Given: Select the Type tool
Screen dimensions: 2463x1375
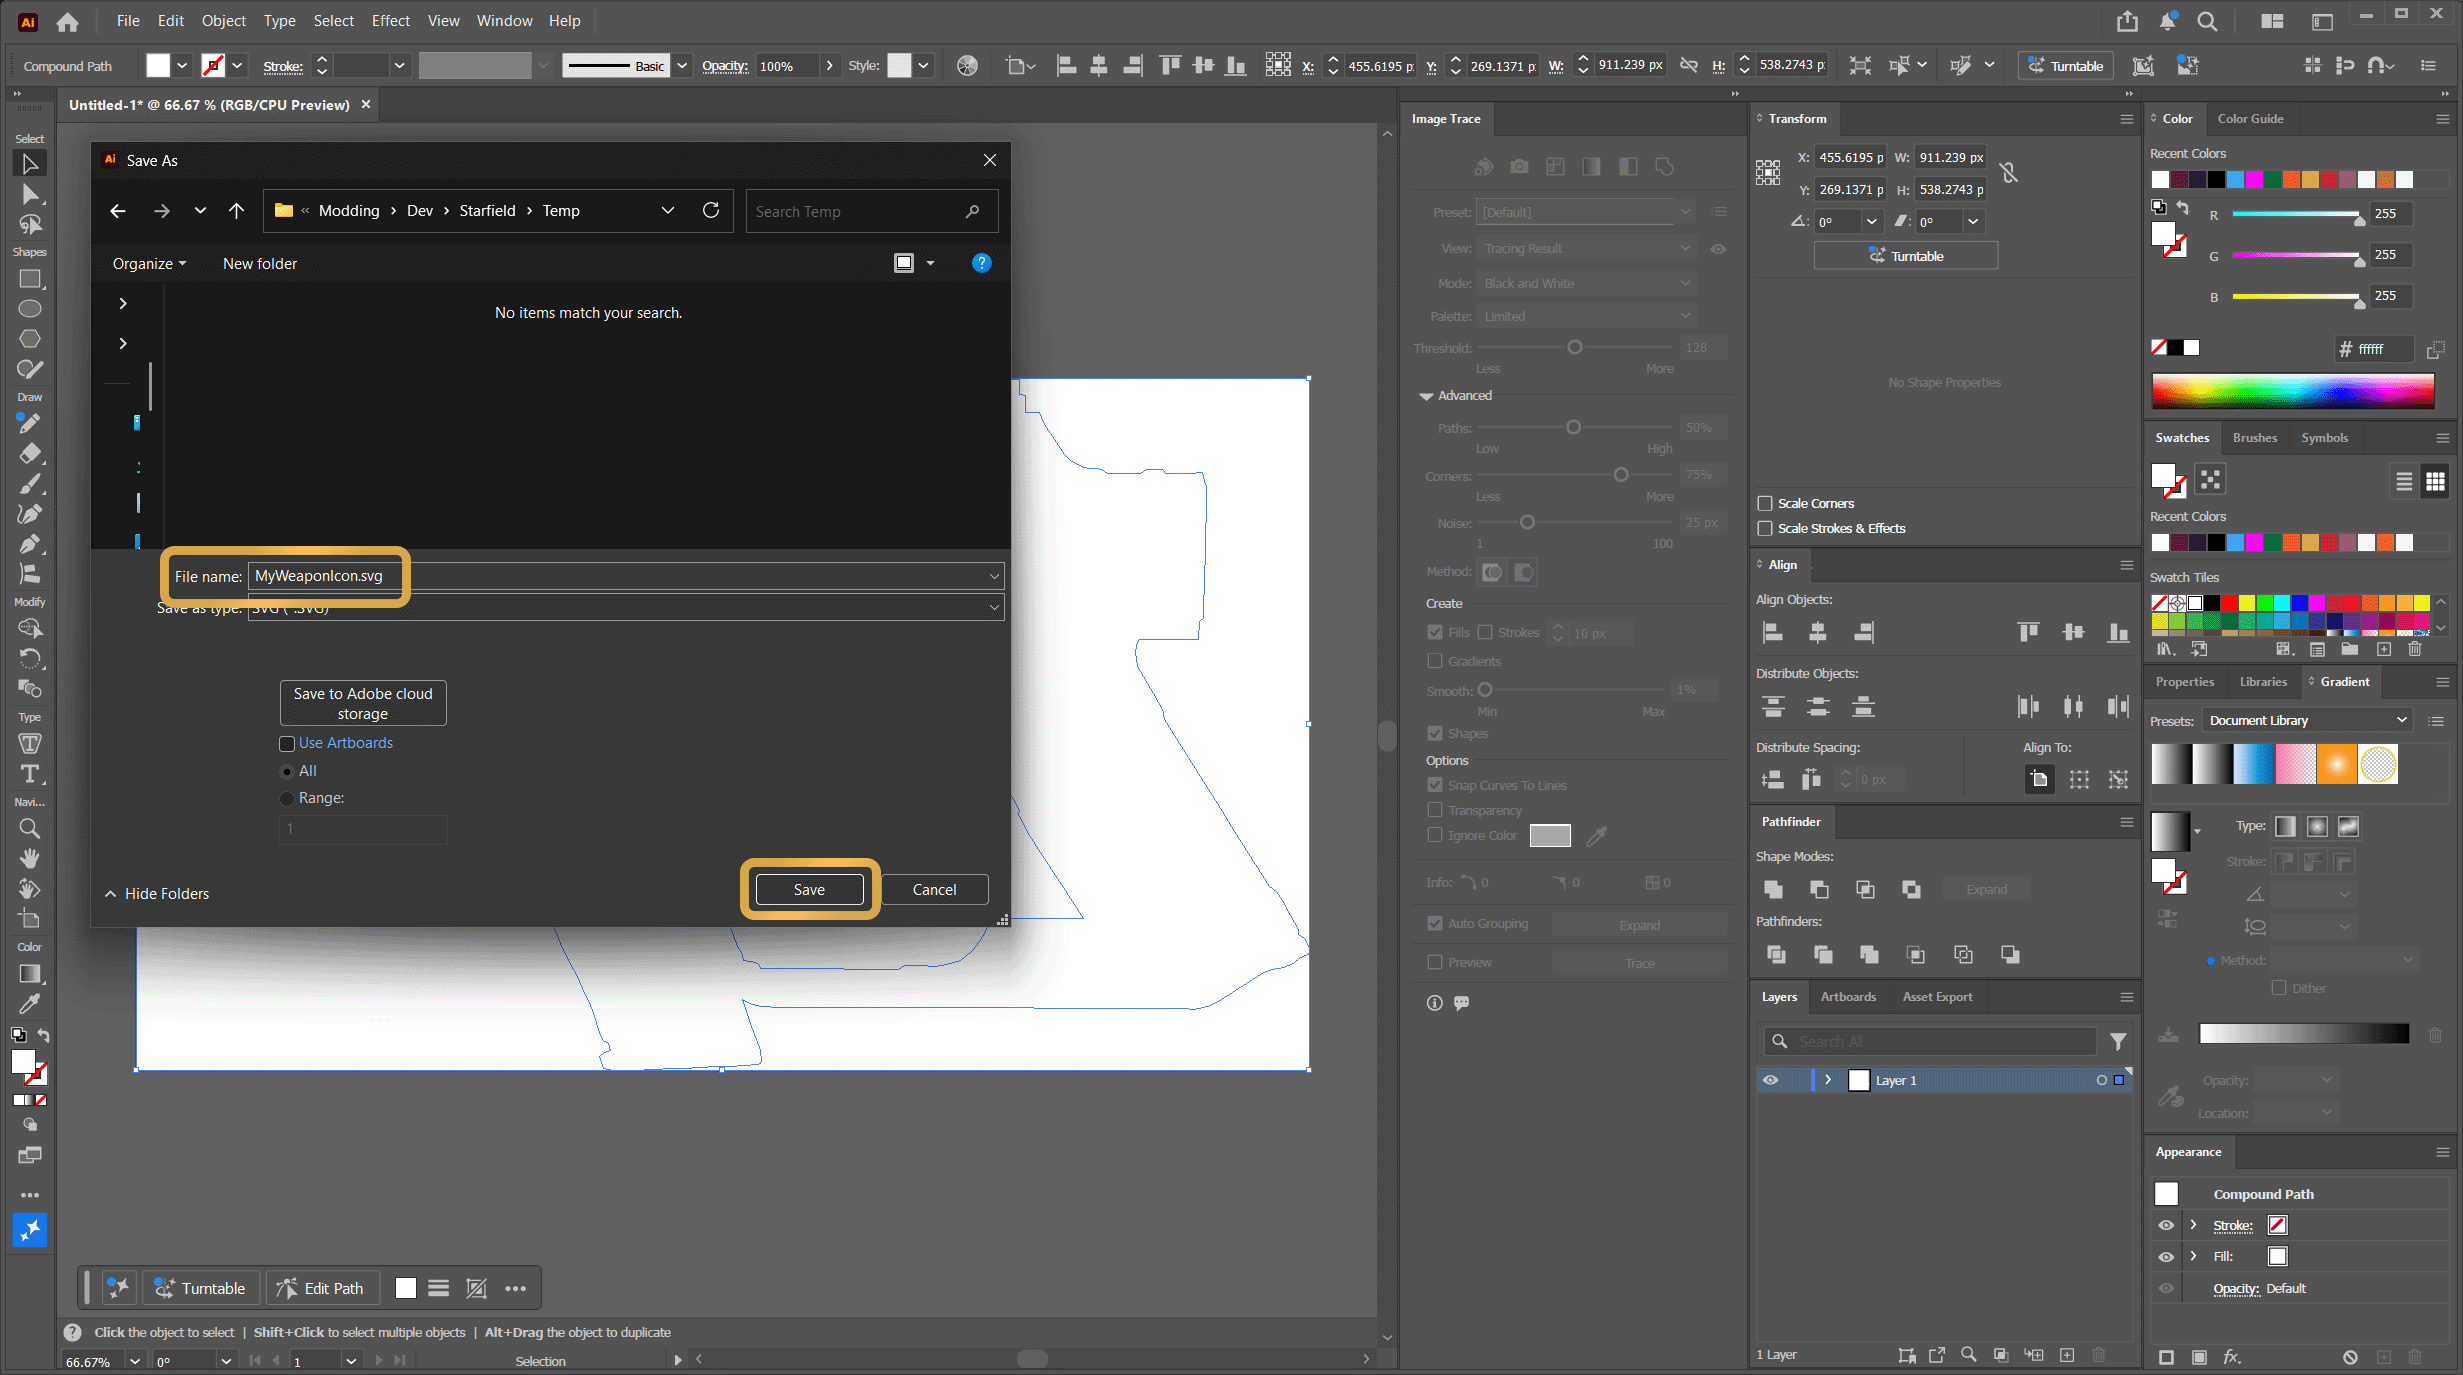Looking at the screenshot, I should pyautogui.click(x=29, y=774).
